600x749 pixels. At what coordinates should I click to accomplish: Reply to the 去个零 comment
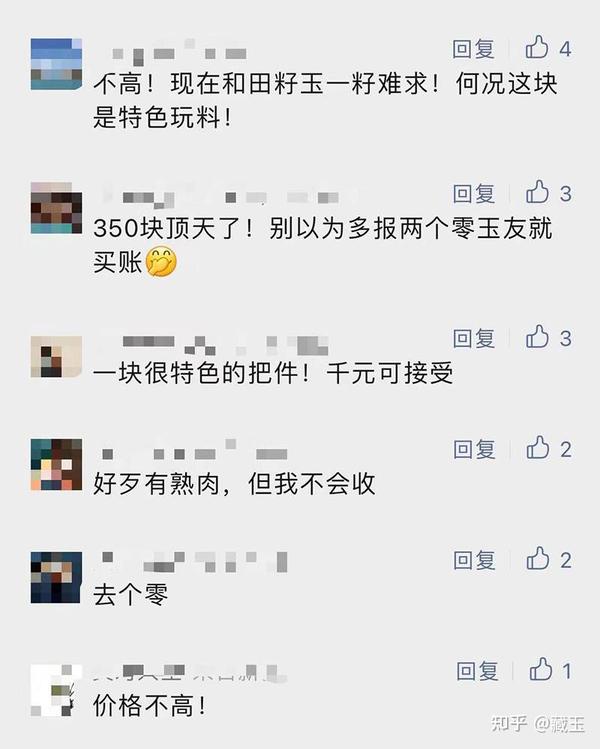click(474, 560)
